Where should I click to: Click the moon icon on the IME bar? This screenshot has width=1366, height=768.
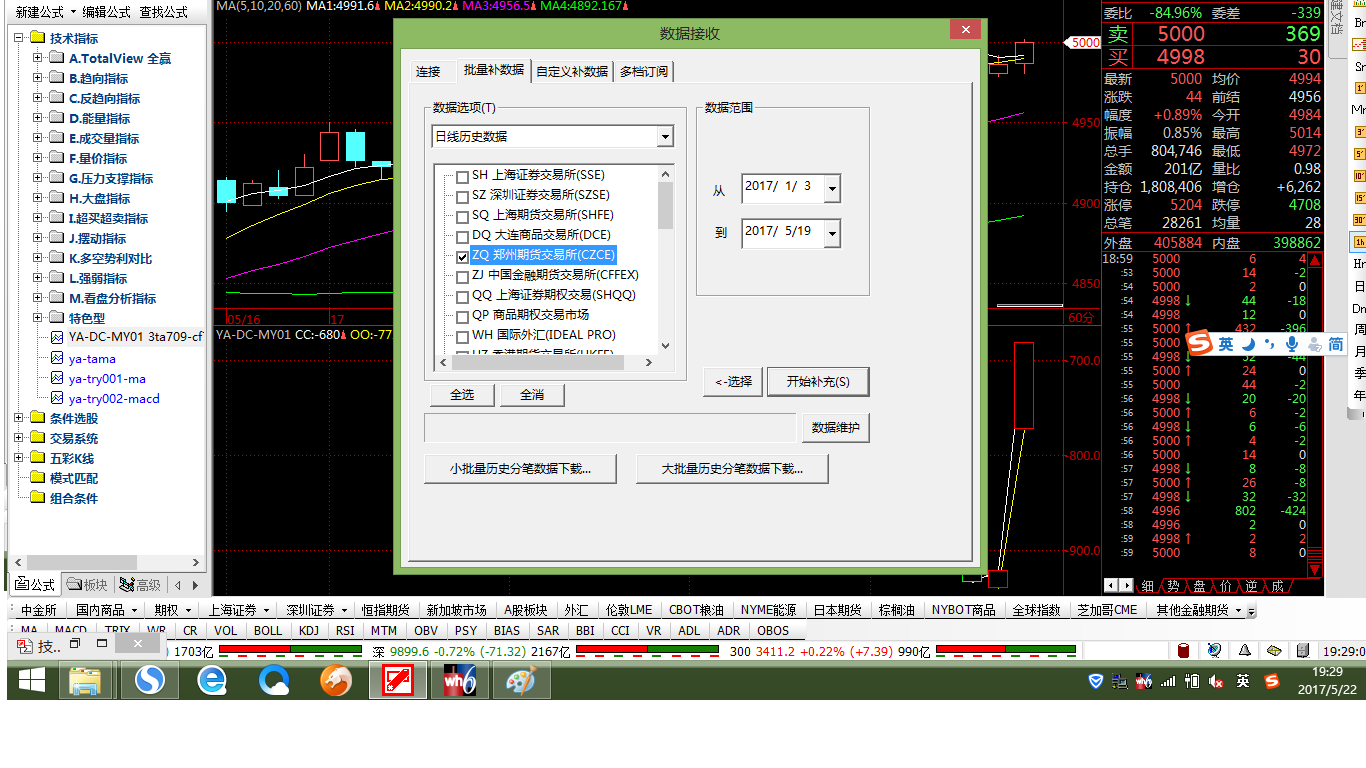pos(1249,344)
